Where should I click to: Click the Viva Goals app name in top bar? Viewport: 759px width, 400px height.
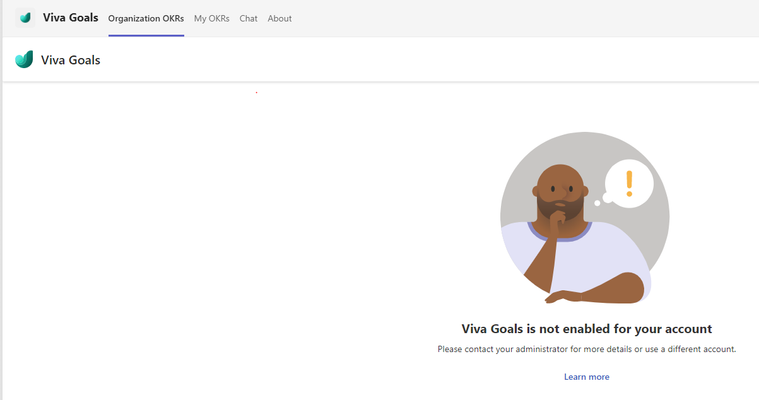[71, 17]
